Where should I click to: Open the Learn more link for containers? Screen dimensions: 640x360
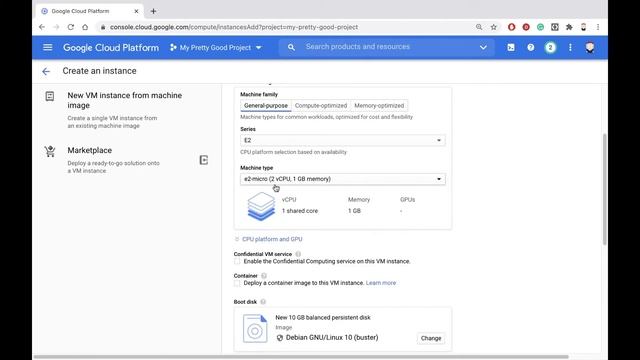pos(381,283)
